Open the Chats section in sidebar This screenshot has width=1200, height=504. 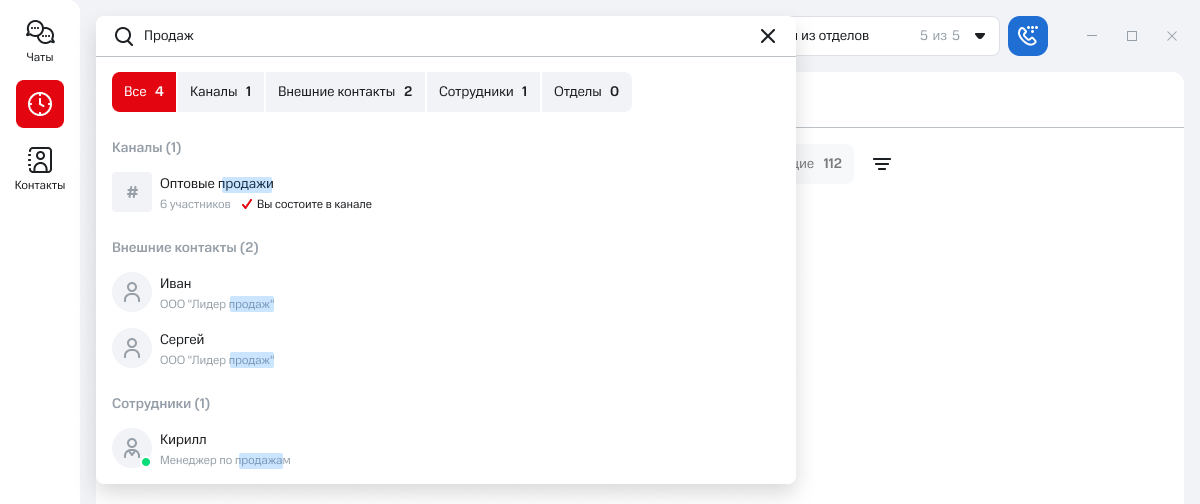pyautogui.click(x=40, y=41)
